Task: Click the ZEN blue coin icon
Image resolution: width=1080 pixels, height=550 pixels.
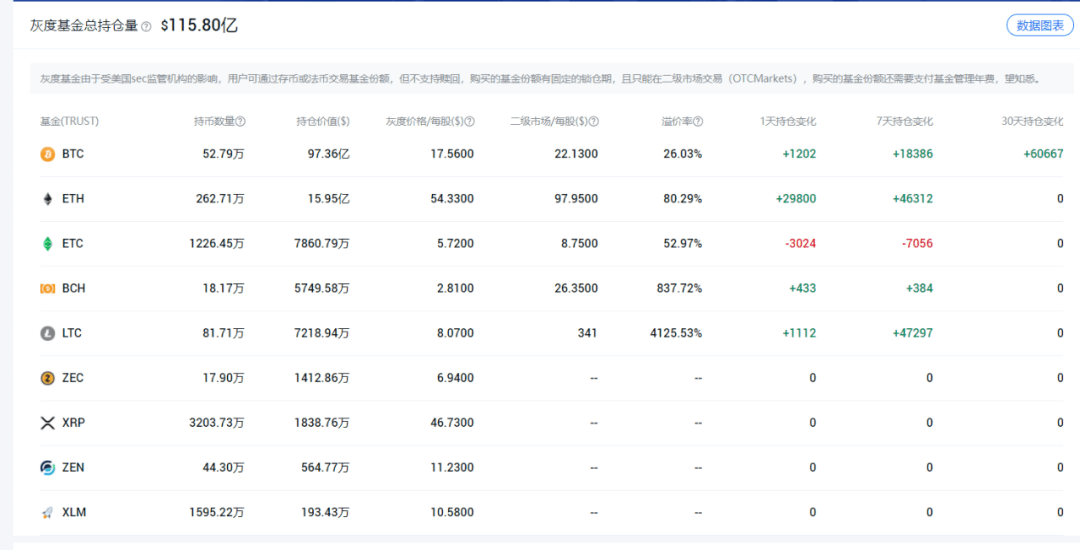Action: (x=48, y=467)
